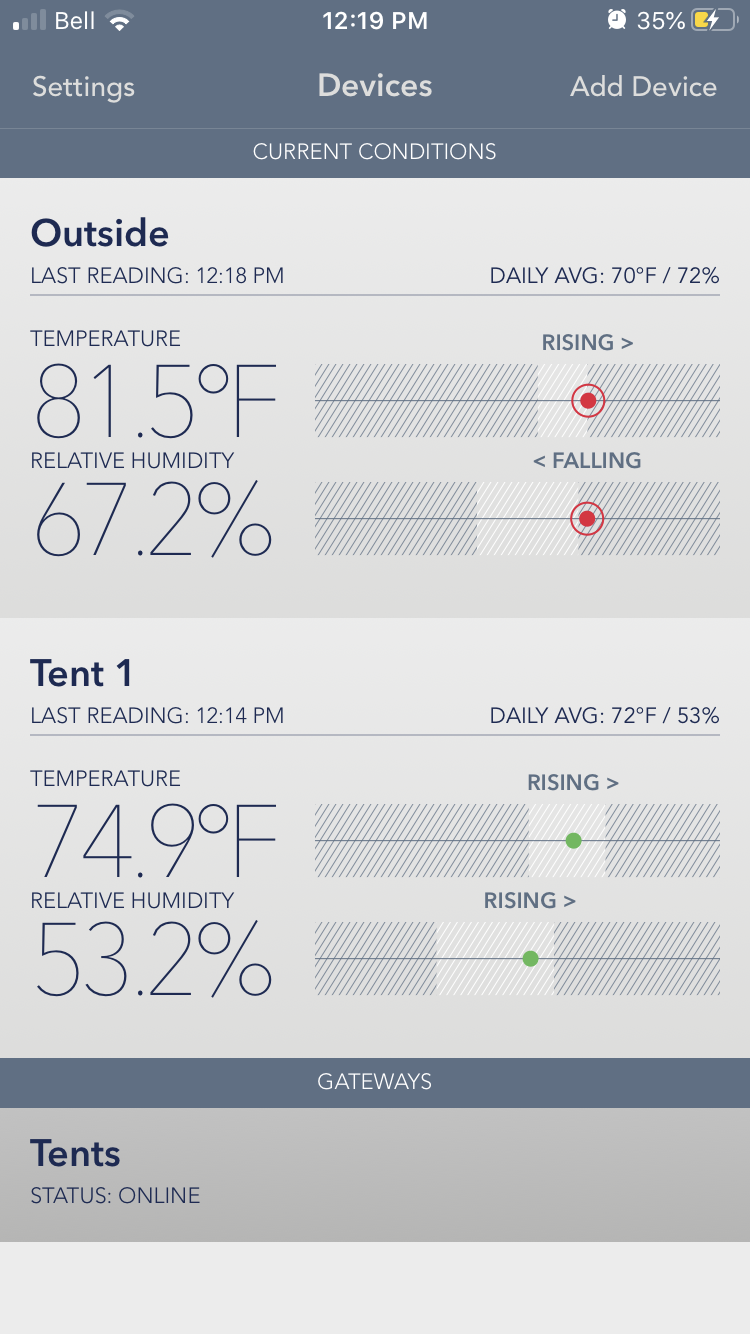This screenshot has width=750, height=1334.
Task: Tap Add Device in the header
Action: pyautogui.click(x=643, y=87)
